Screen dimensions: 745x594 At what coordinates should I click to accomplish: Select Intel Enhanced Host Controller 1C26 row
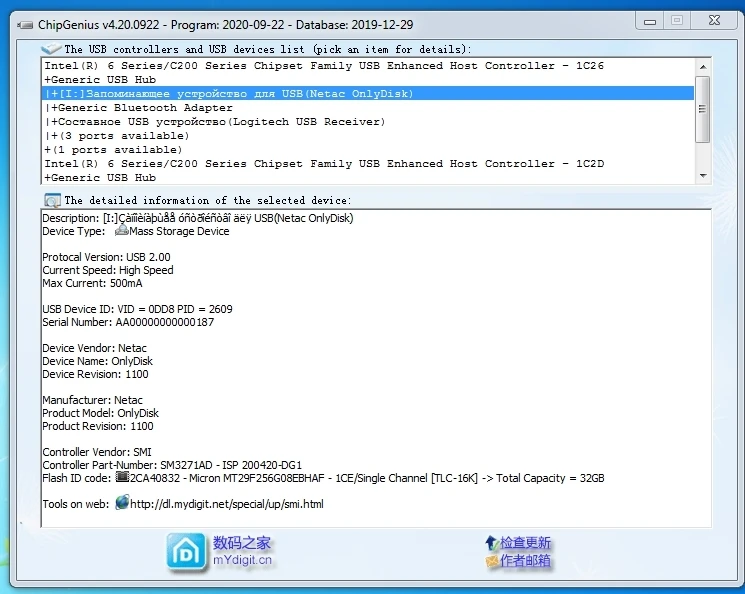368,66
